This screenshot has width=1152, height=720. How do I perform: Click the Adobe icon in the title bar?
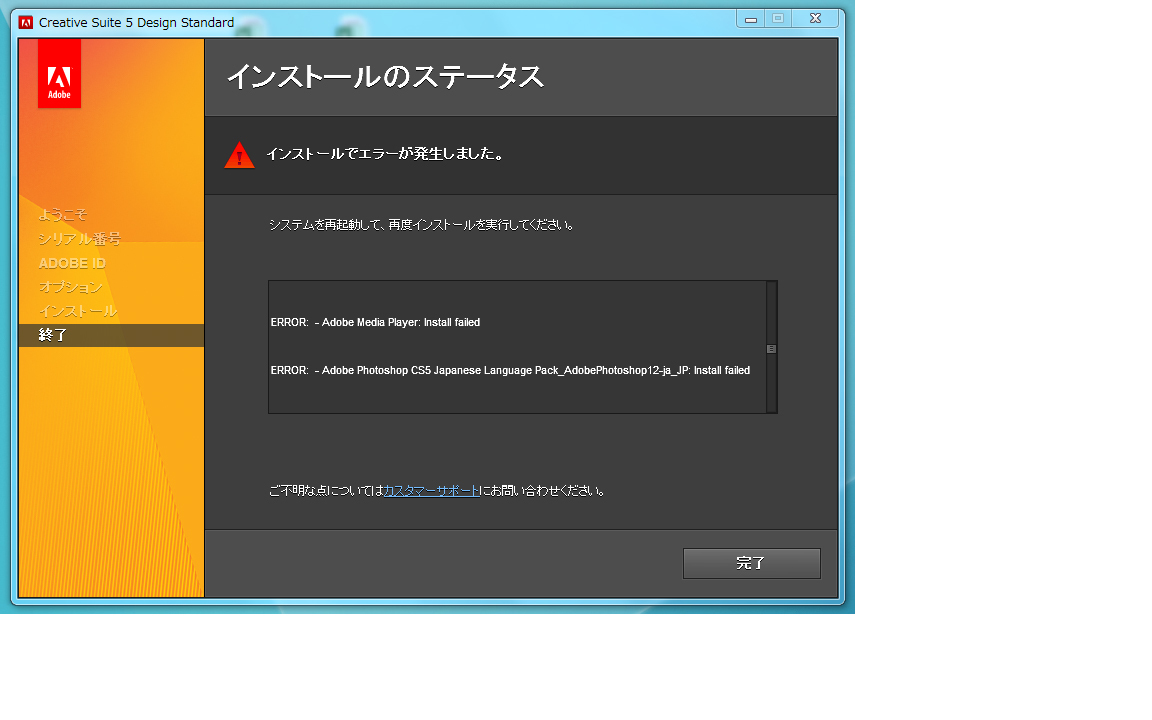click(26, 22)
